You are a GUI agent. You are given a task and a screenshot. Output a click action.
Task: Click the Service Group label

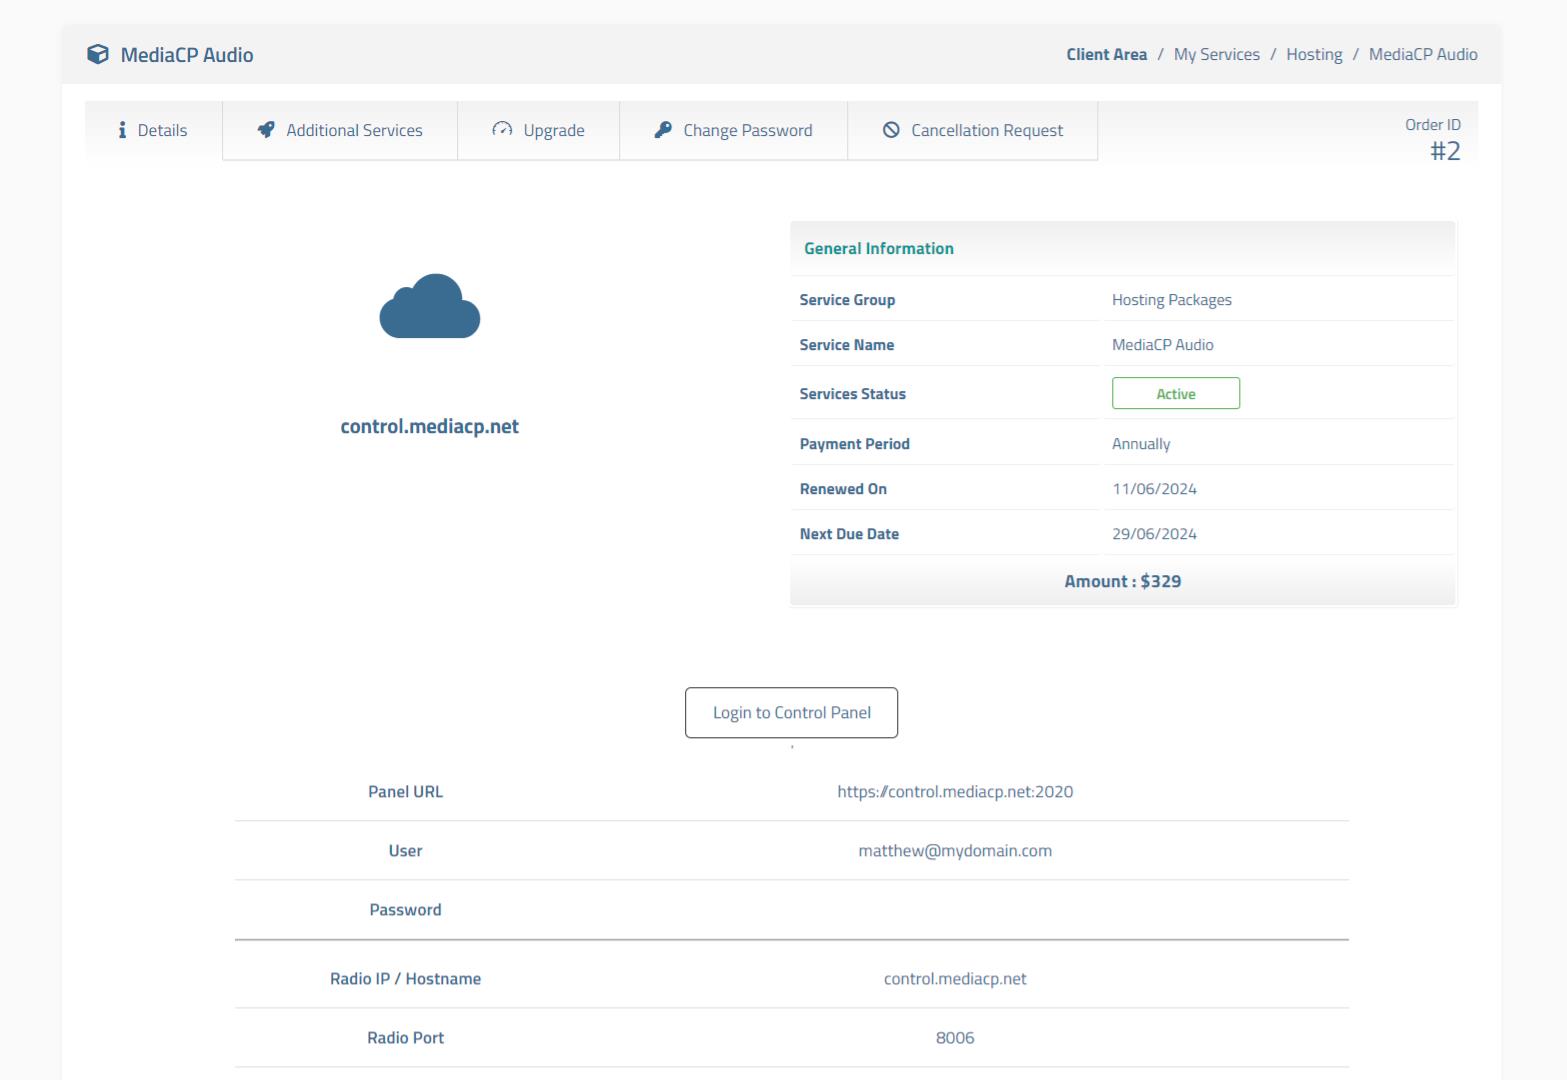pyautogui.click(x=847, y=300)
